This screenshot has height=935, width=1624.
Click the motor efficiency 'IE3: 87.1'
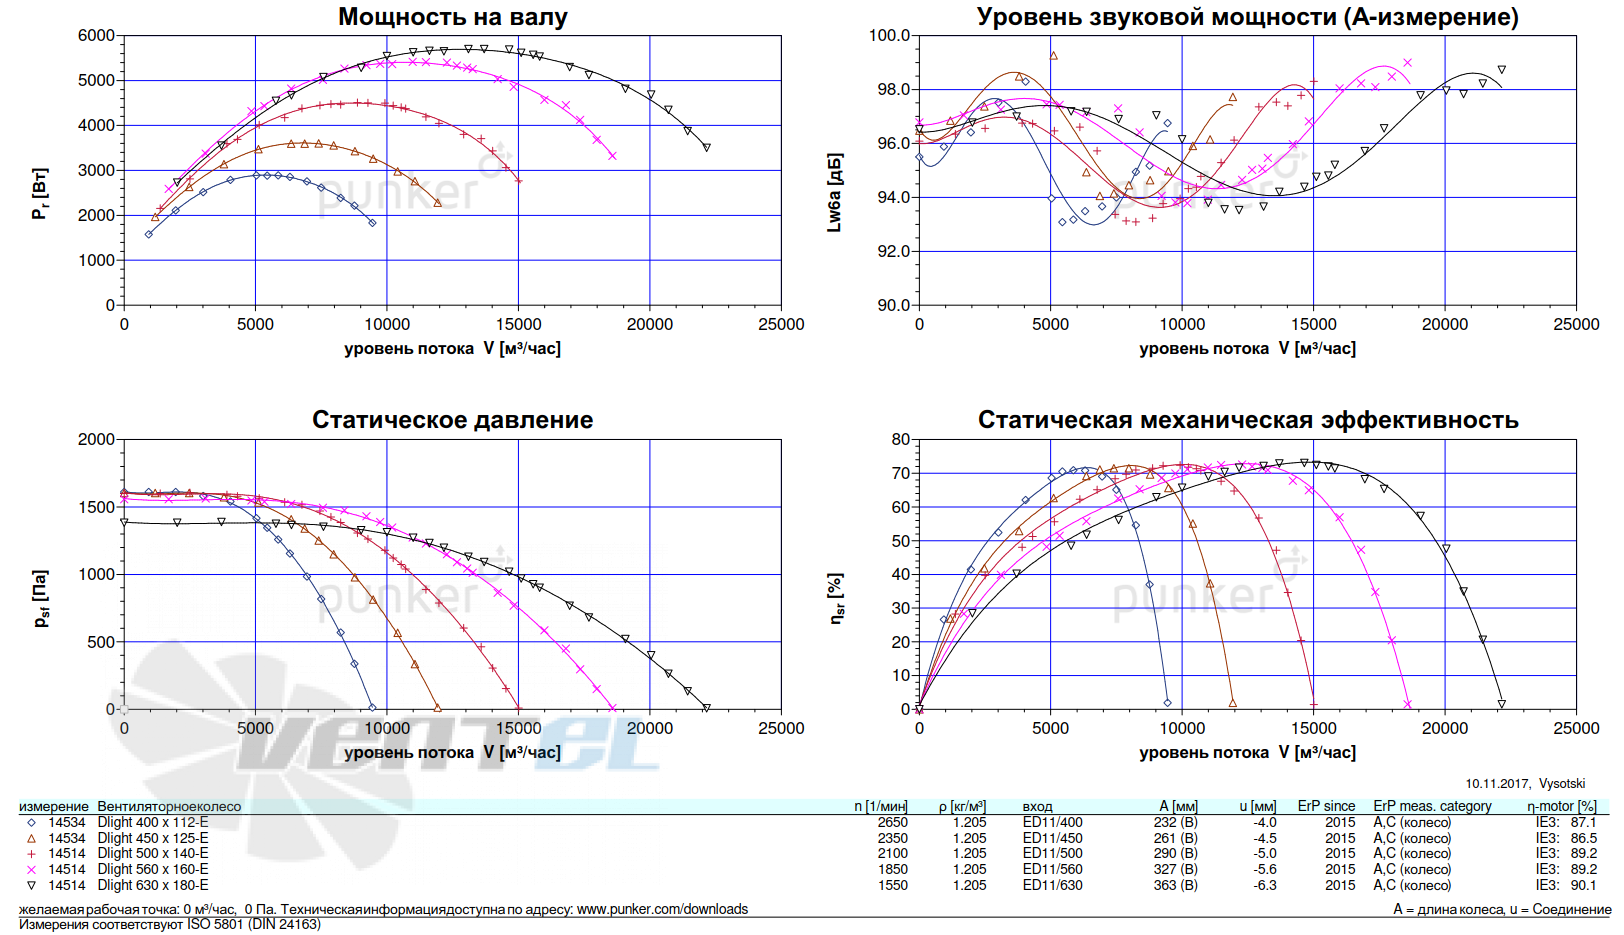click(1567, 823)
